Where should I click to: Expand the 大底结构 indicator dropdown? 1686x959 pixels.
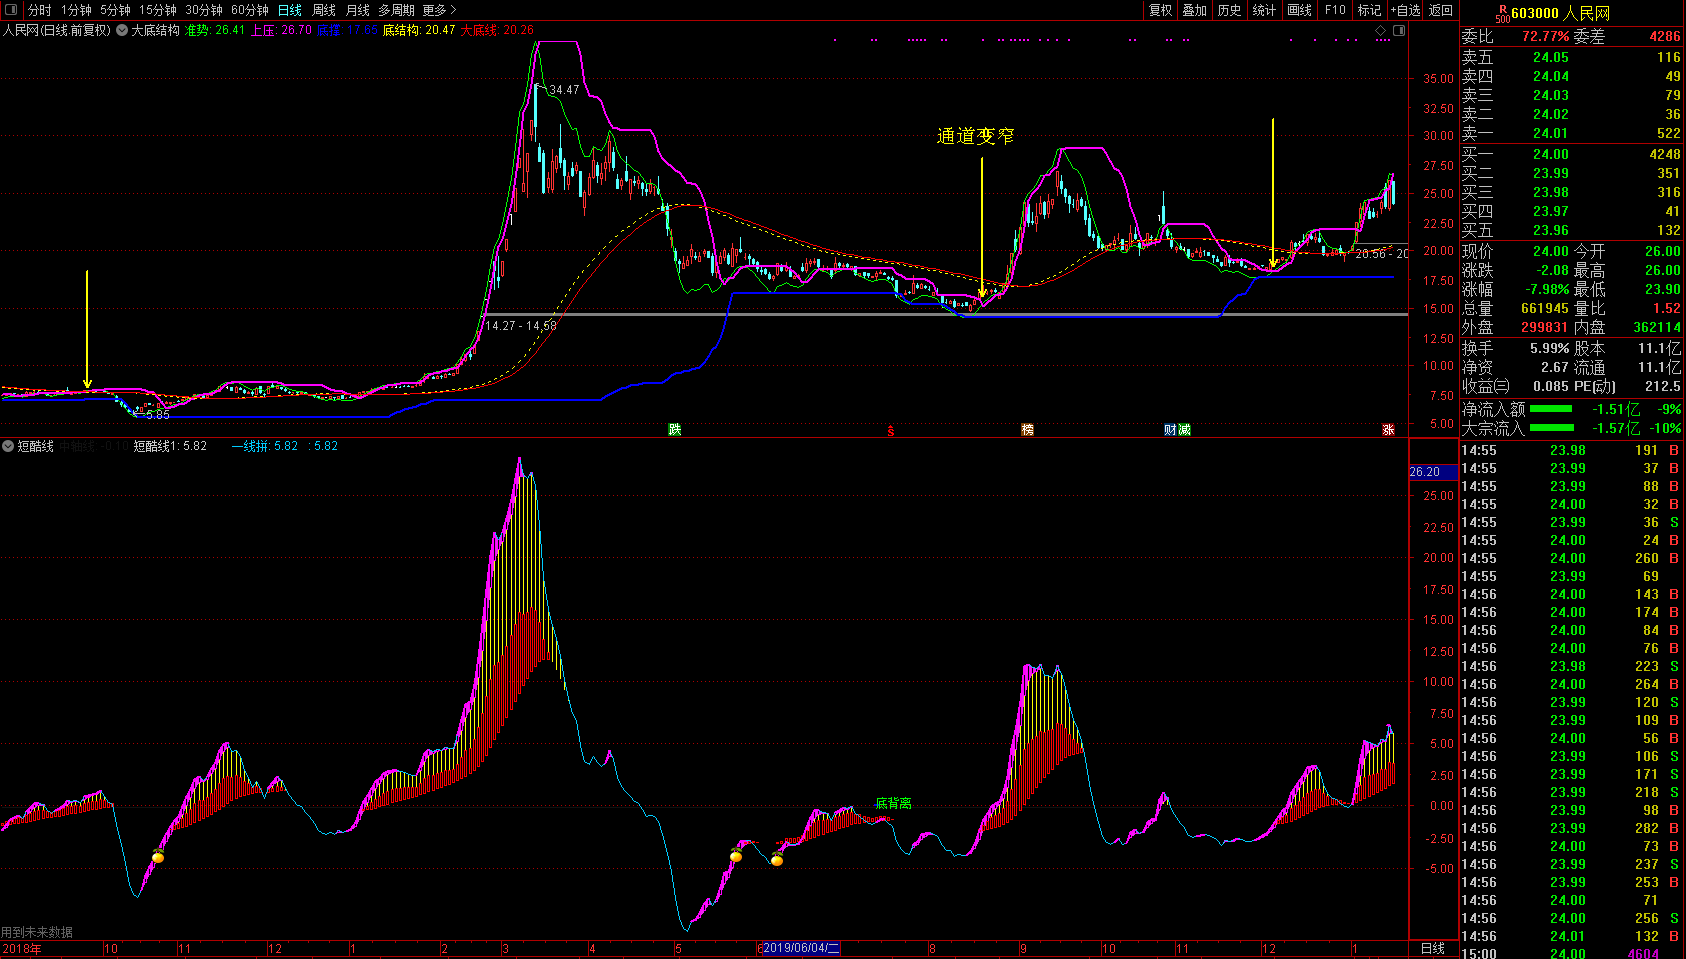(122, 30)
